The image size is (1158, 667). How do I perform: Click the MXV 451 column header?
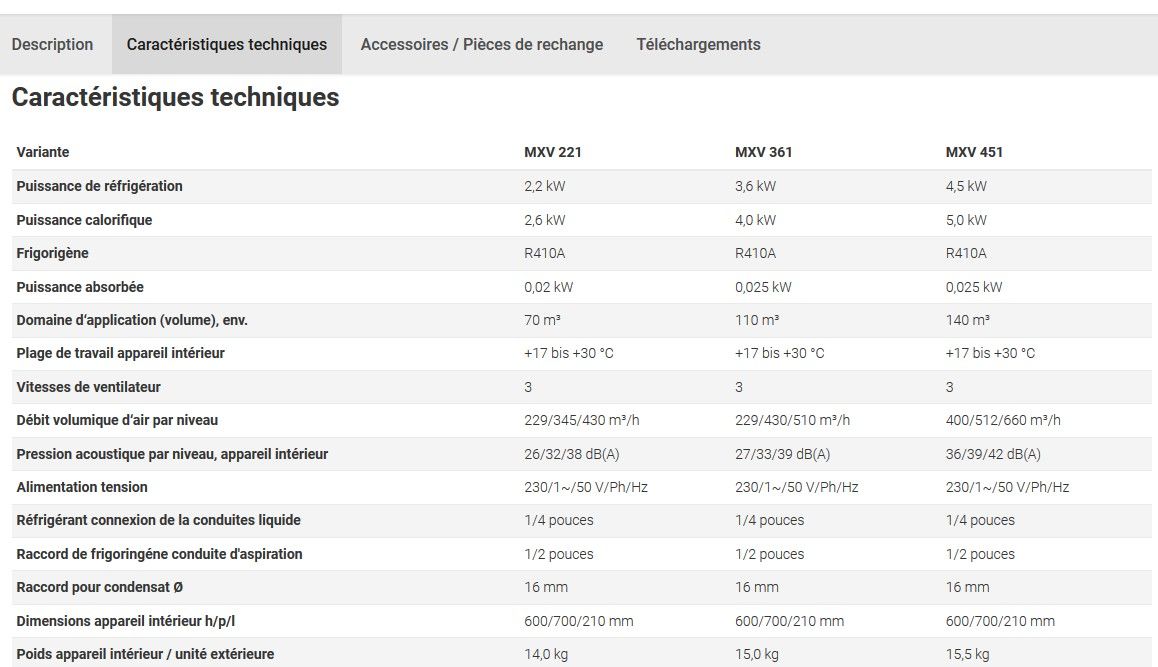pos(974,153)
